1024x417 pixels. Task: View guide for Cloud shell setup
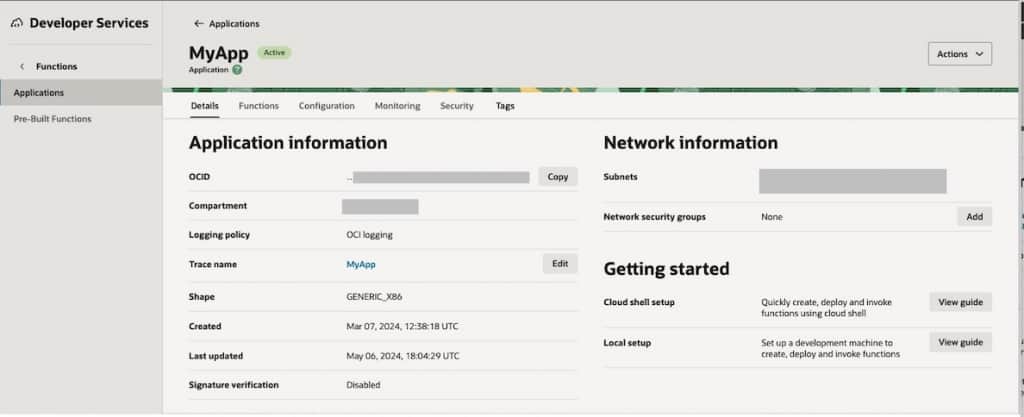960,302
